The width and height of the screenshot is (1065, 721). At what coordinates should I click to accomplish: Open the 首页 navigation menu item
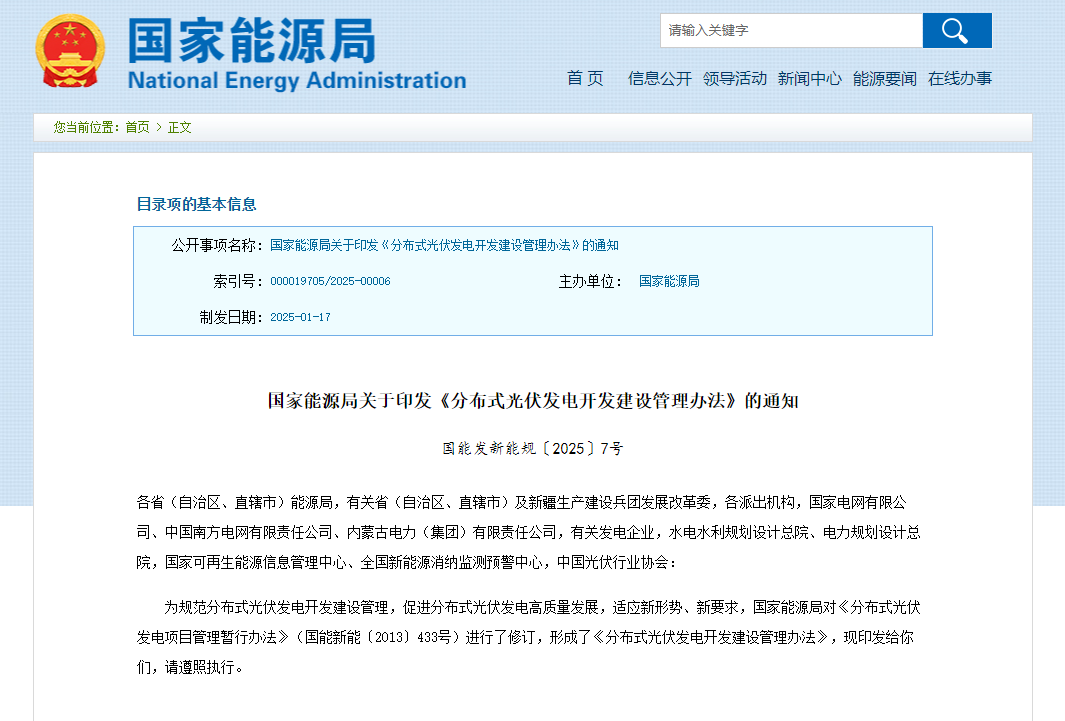point(585,79)
